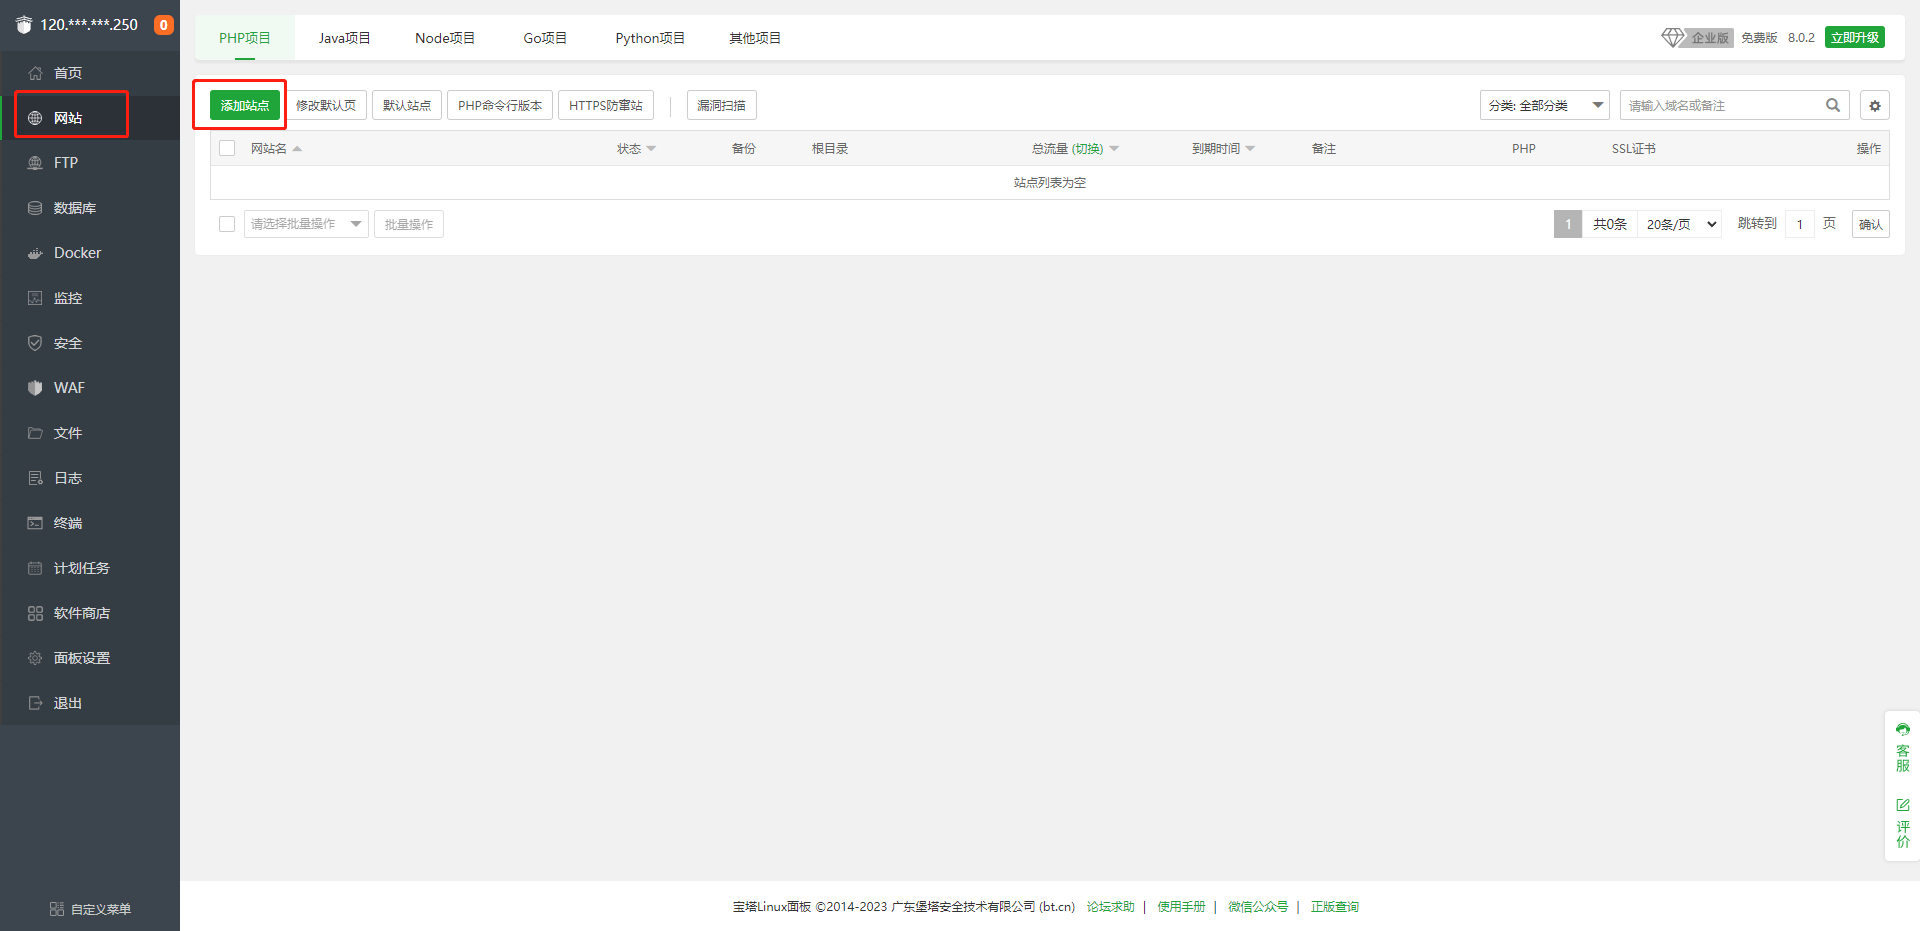This screenshot has width=1920, height=931.
Task: Tick the select-all checkbox in table header
Action: 227,148
